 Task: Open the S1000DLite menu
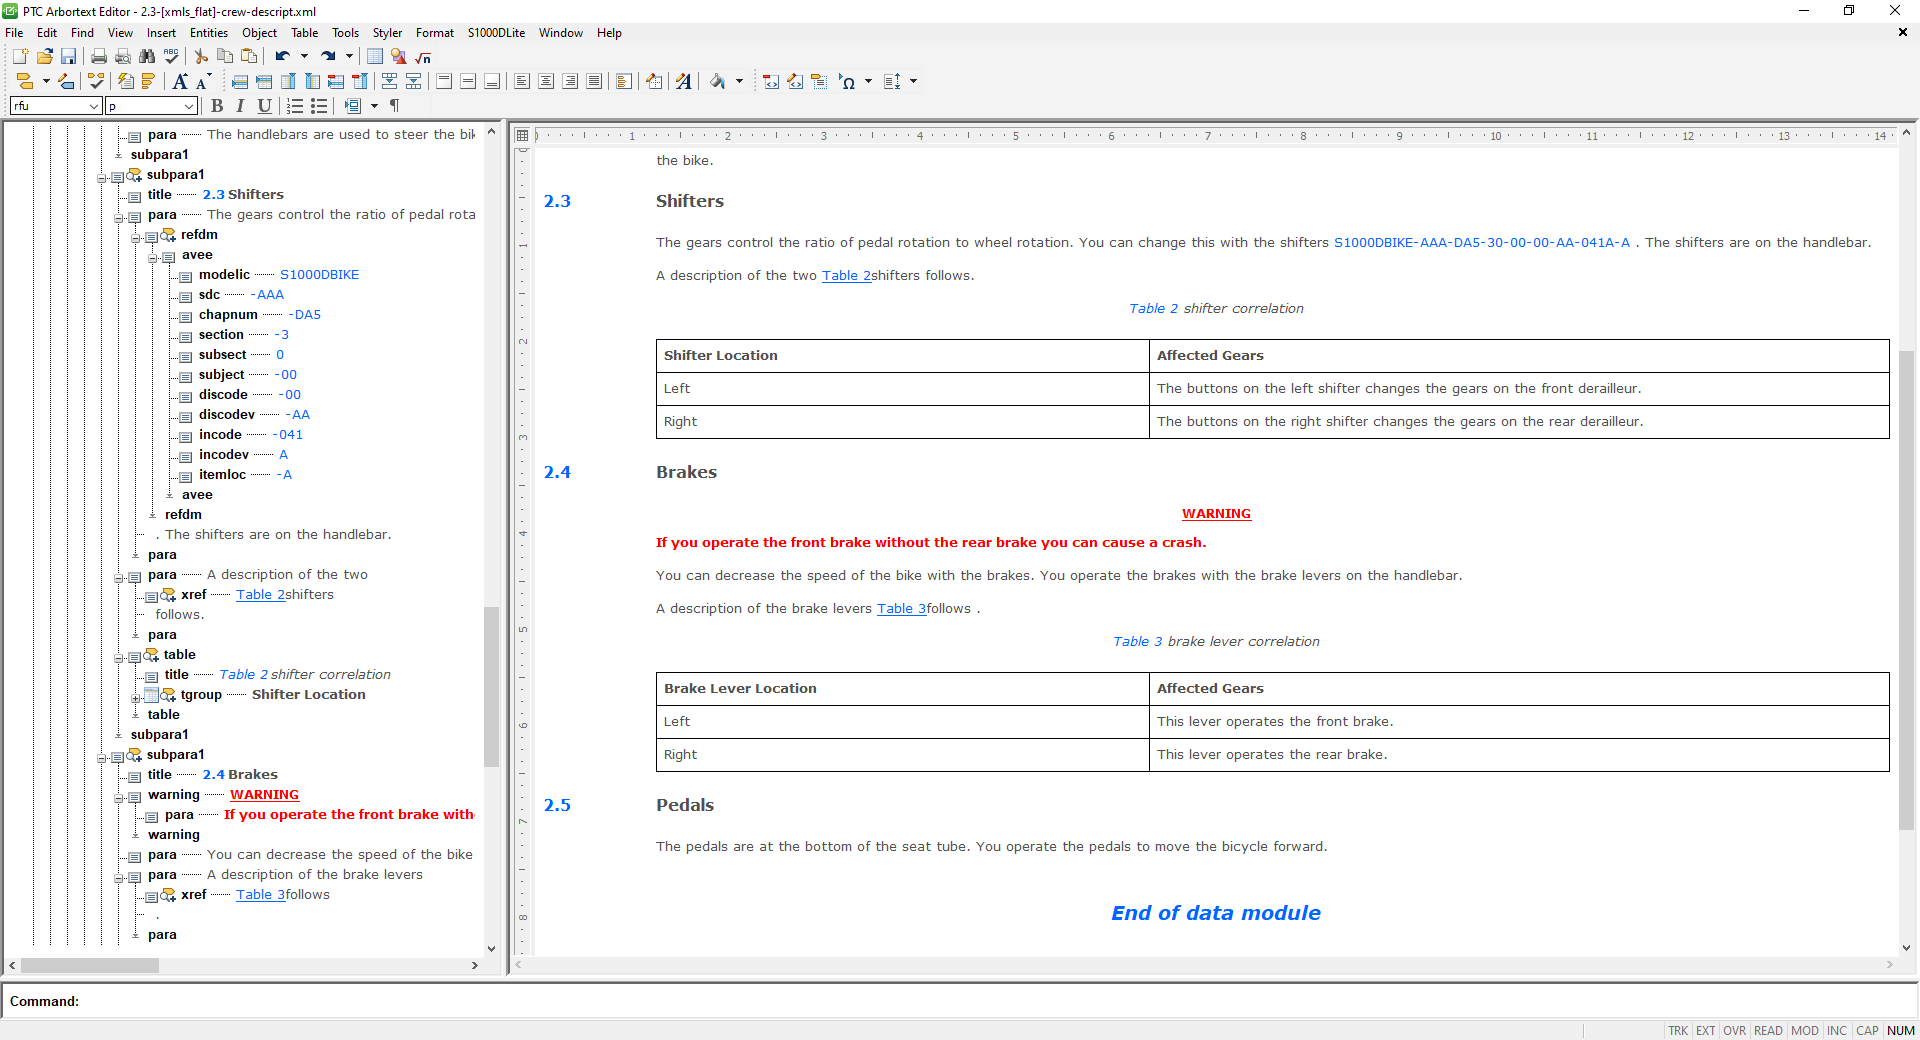[x=496, y=33]
